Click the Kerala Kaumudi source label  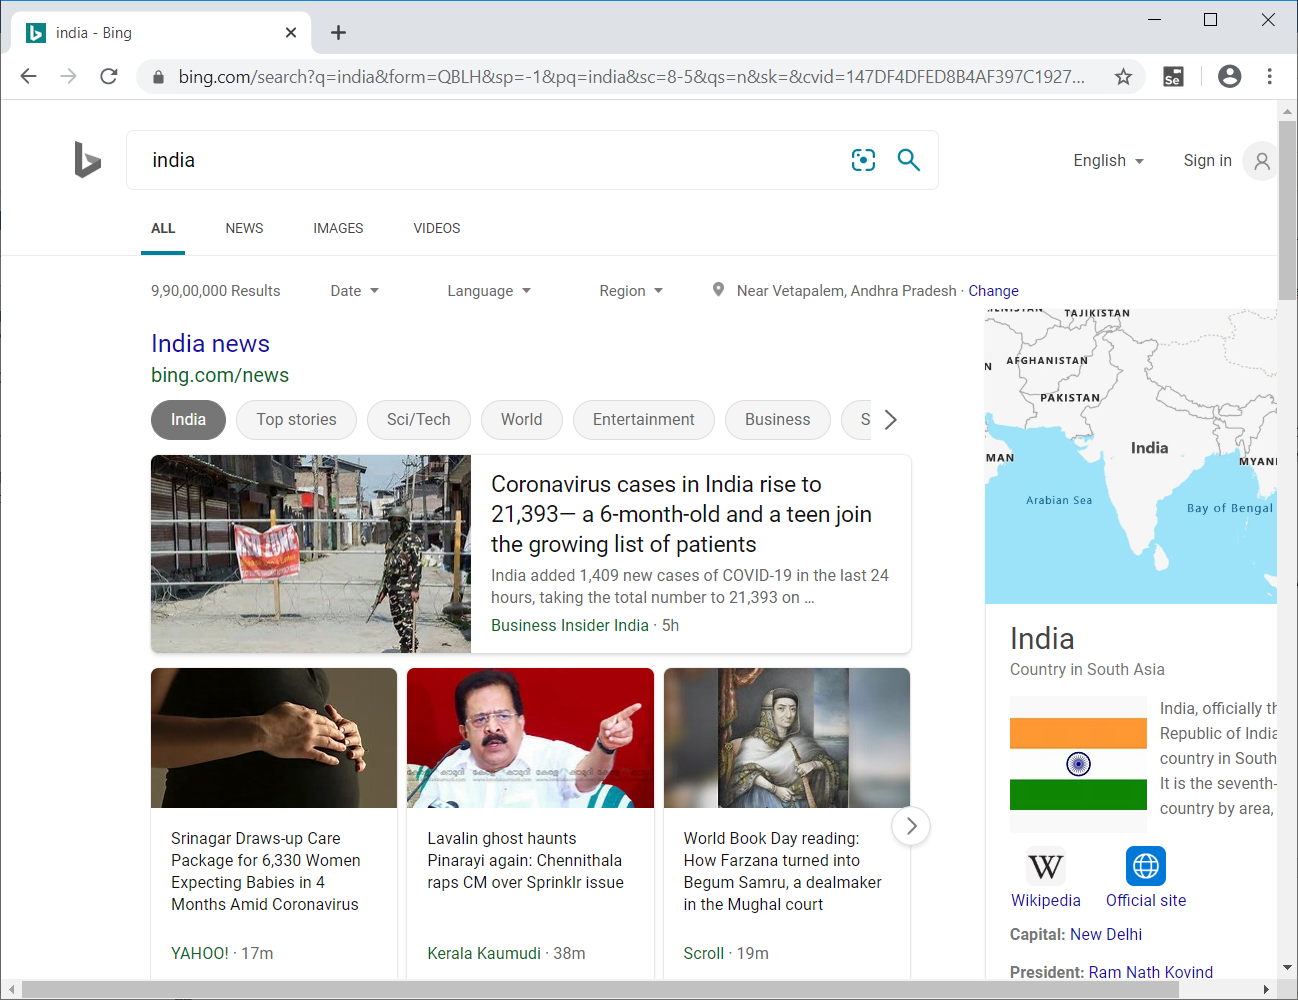[484, 954]
